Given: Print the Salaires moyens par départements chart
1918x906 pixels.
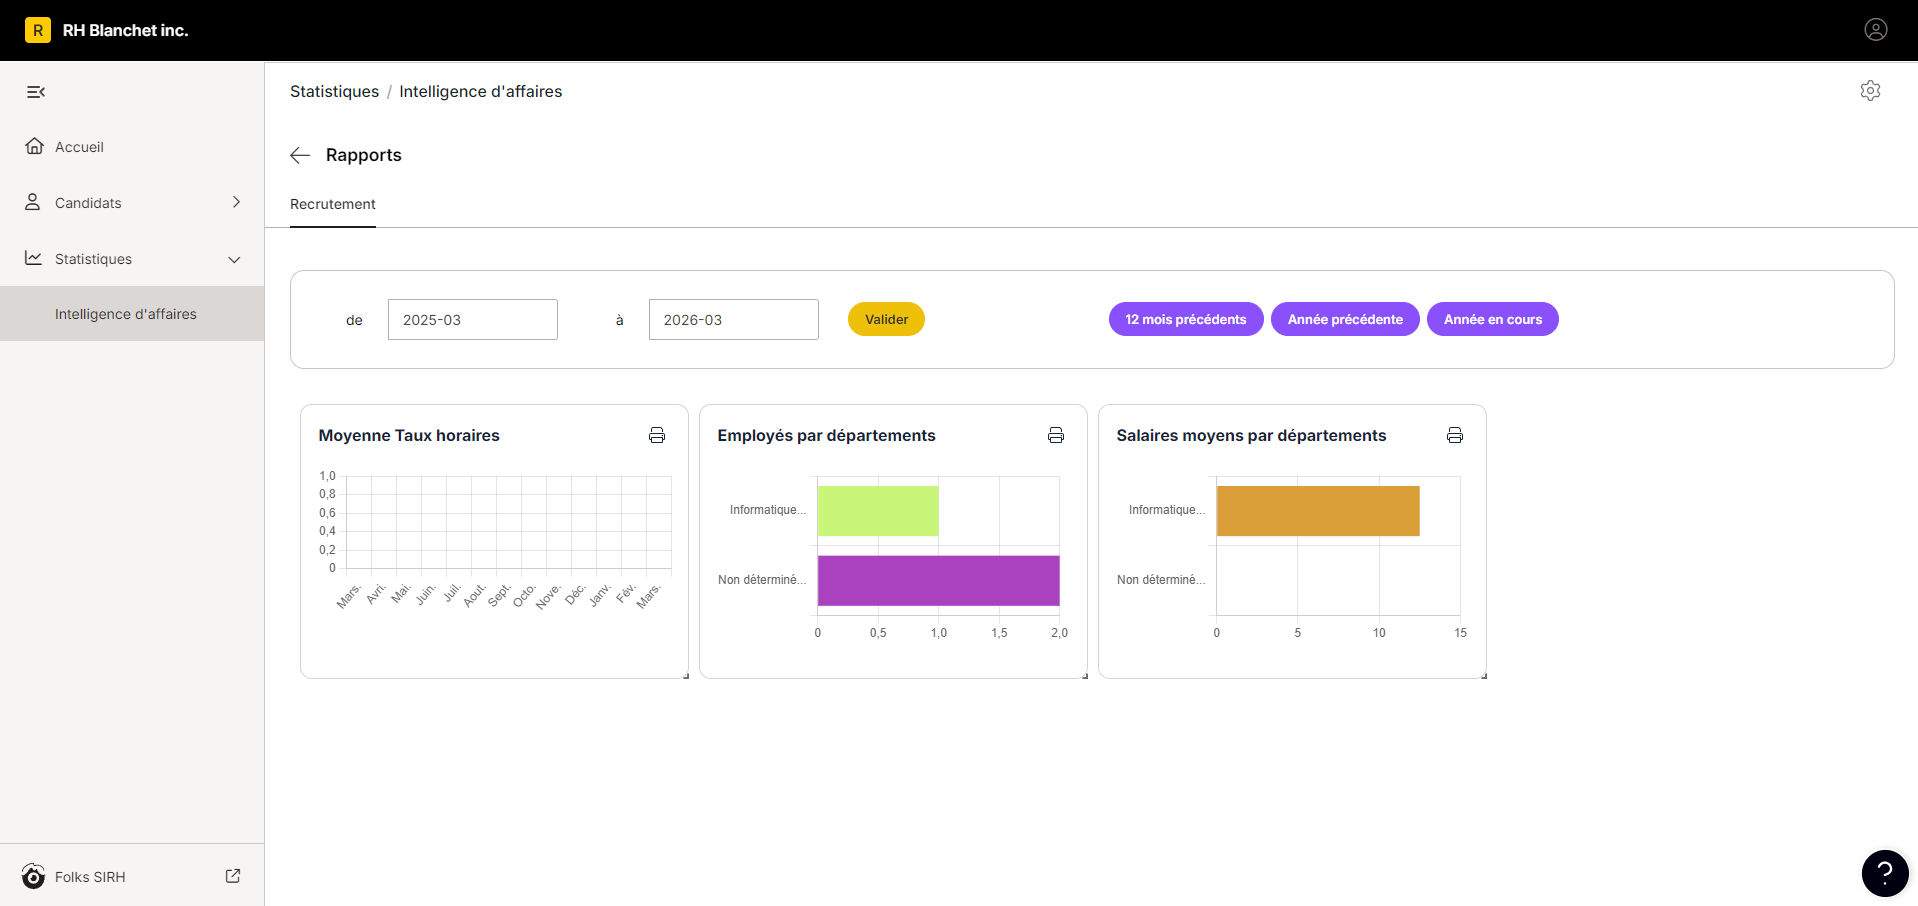Looking at the screenshot, I should click(x=1455, y=435).
